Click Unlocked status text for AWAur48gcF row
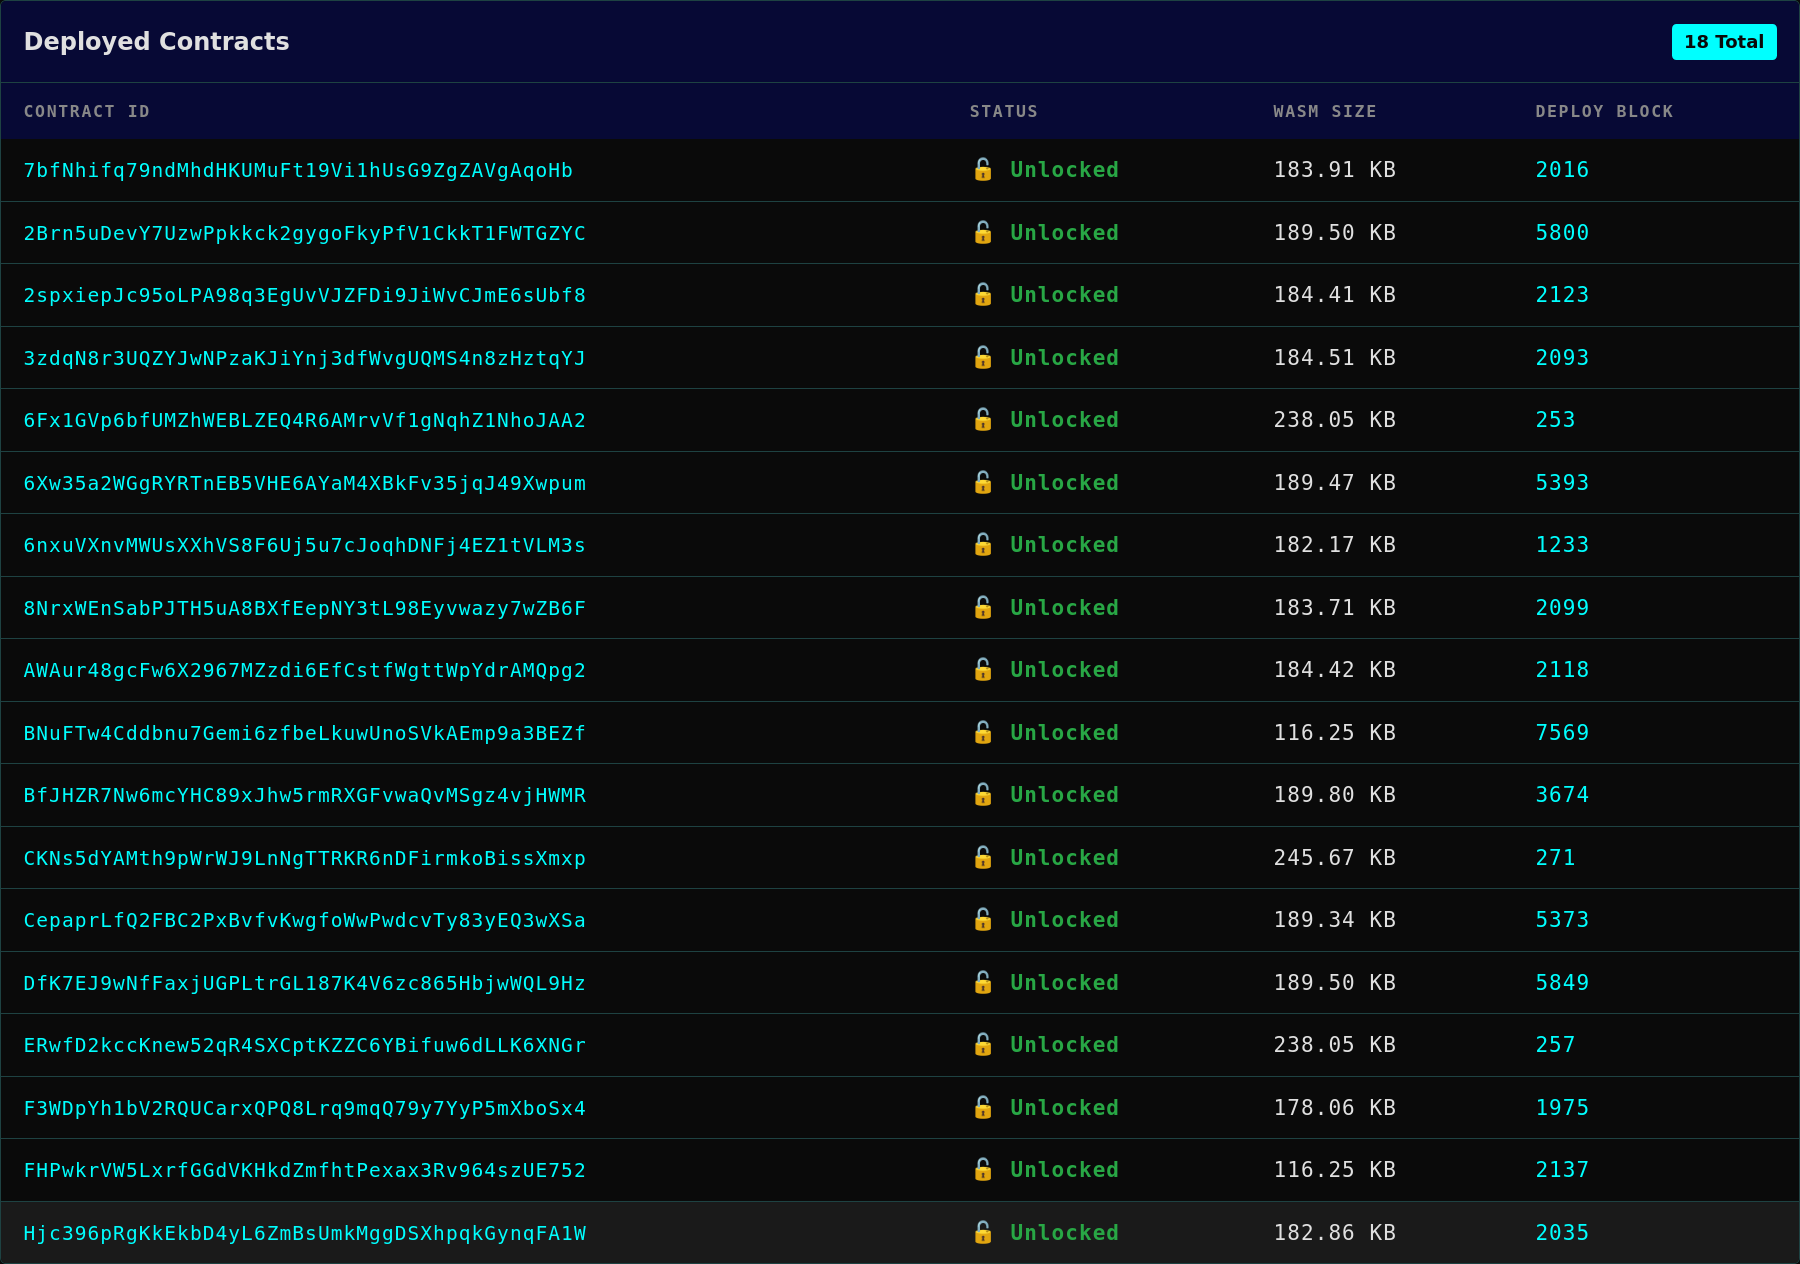 click(x=1064, y=670)
